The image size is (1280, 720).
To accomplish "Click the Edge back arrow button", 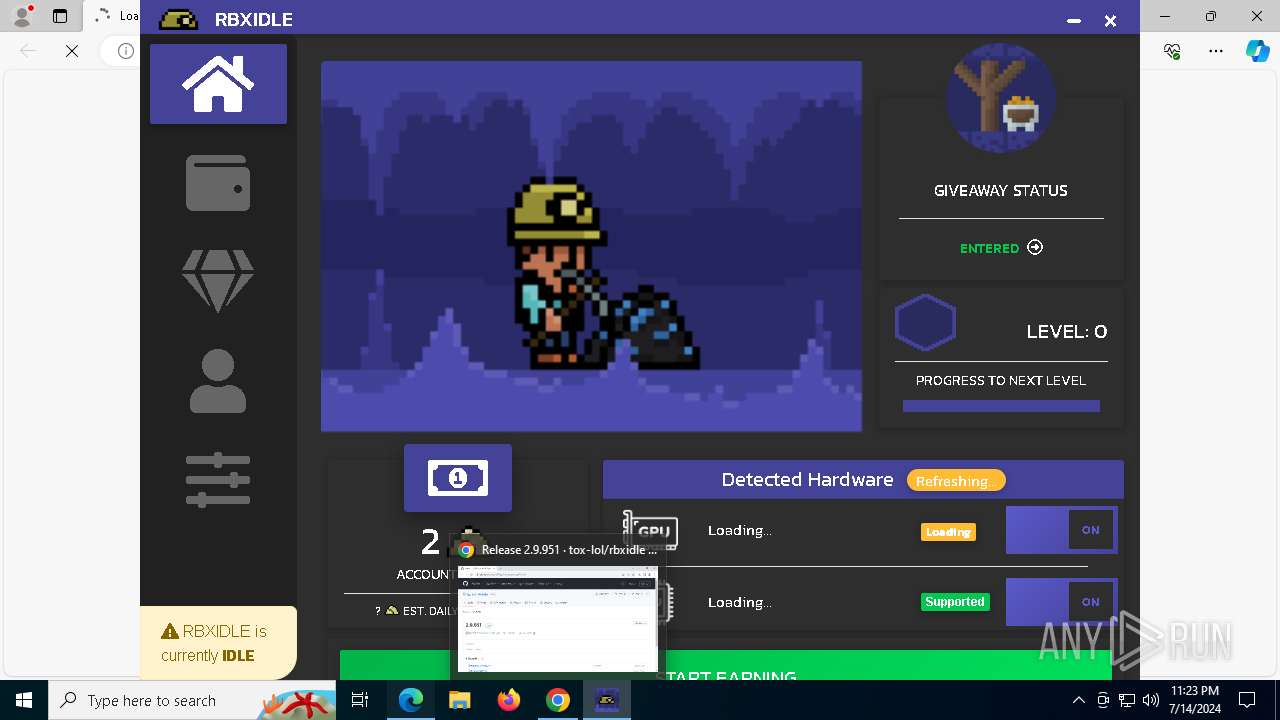I will click(28, 51).
